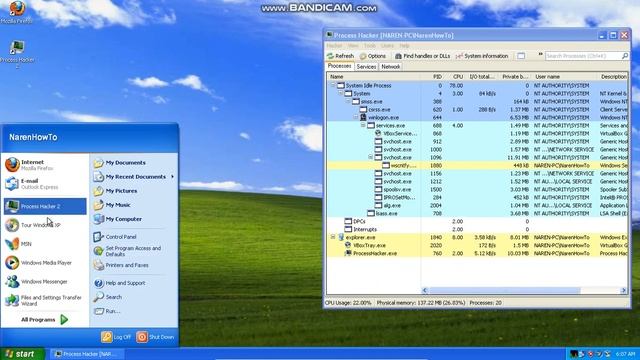Open Mozilla Firefox desktop icon

pyautogui.click(x=17, y=12)
